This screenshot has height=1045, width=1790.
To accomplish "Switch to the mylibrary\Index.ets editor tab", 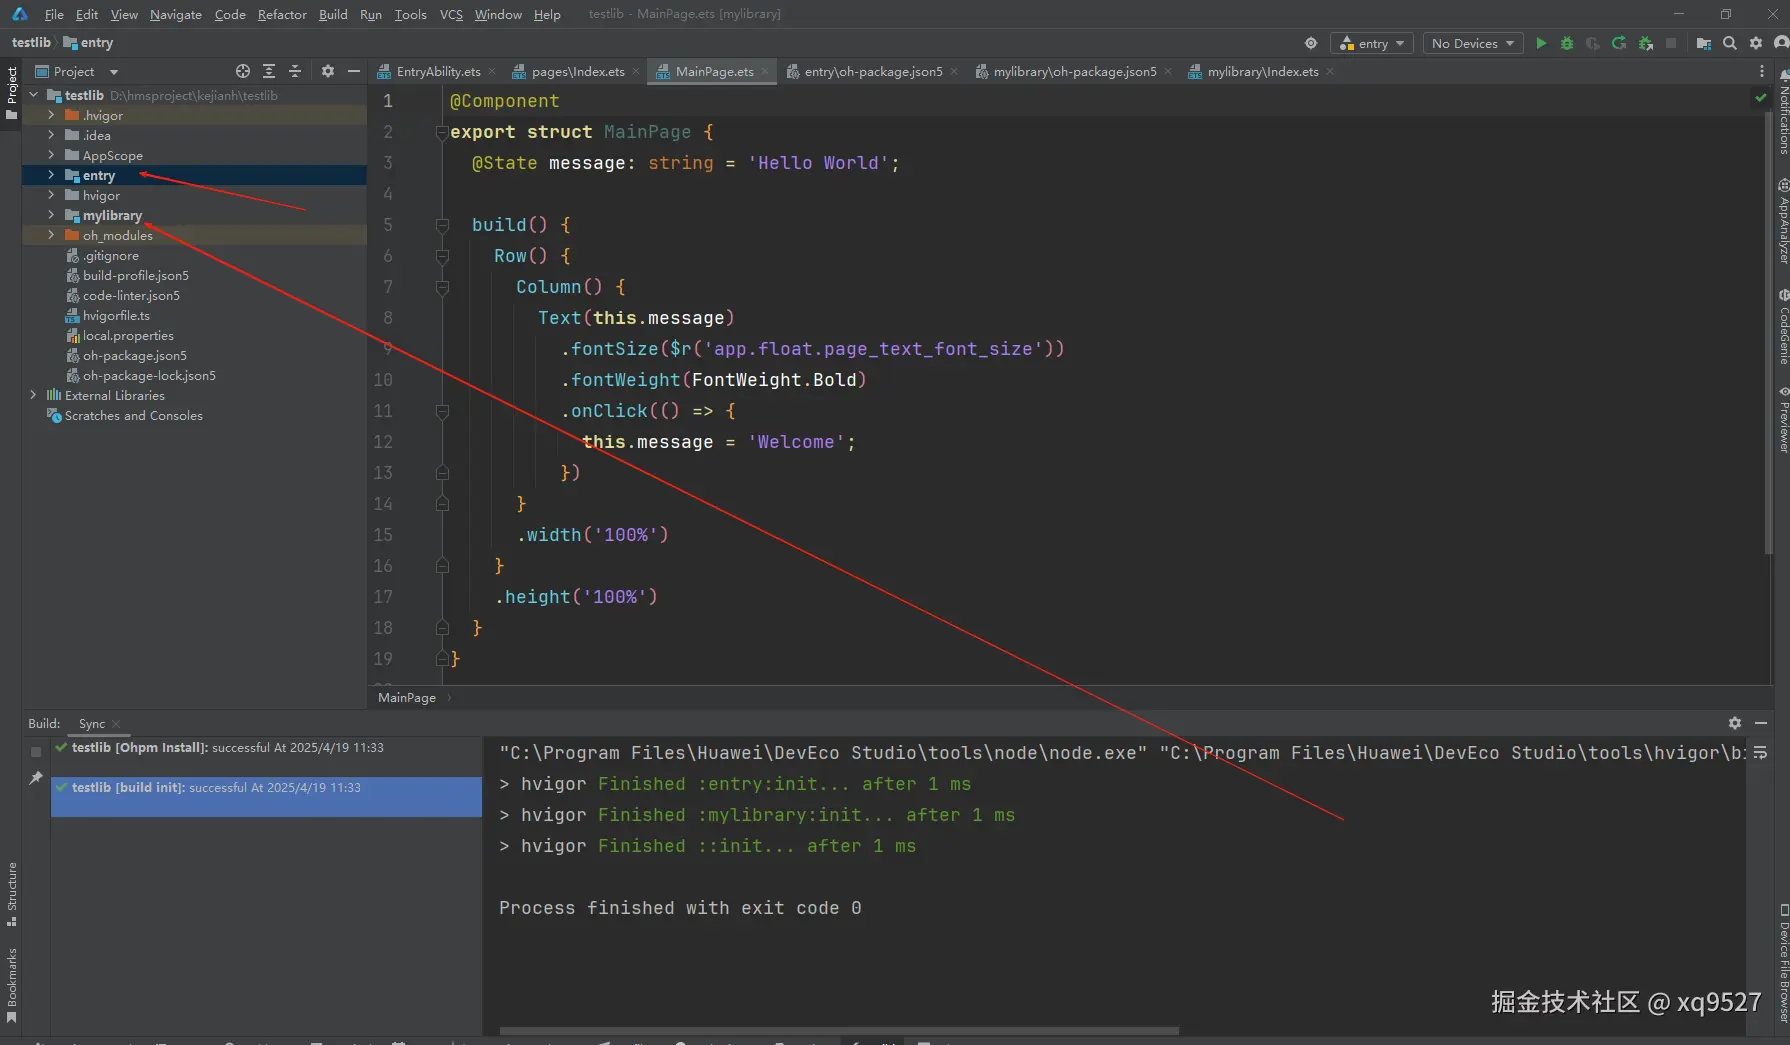I will [x=1262, y=71].
